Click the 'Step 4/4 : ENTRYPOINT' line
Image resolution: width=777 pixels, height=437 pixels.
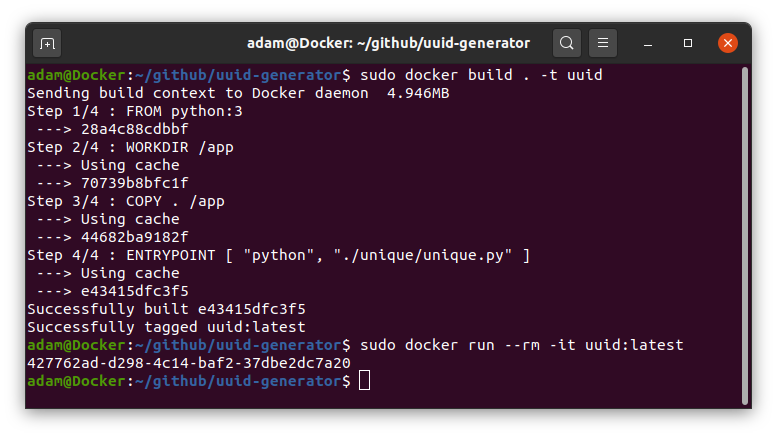[x=278, y=256]
